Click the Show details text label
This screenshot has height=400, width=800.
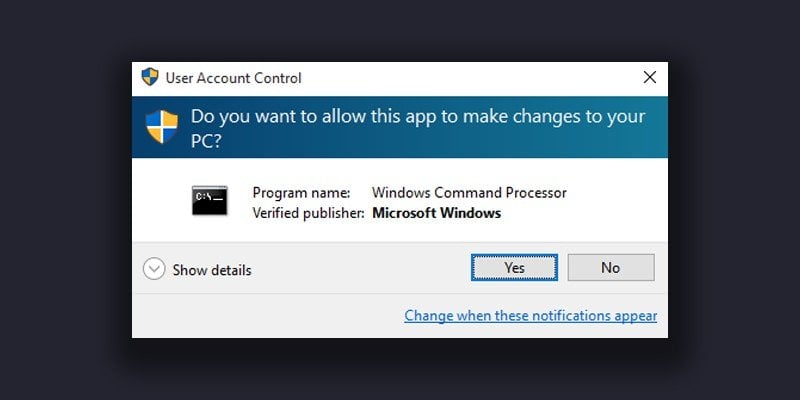click(x=212, y=270)
